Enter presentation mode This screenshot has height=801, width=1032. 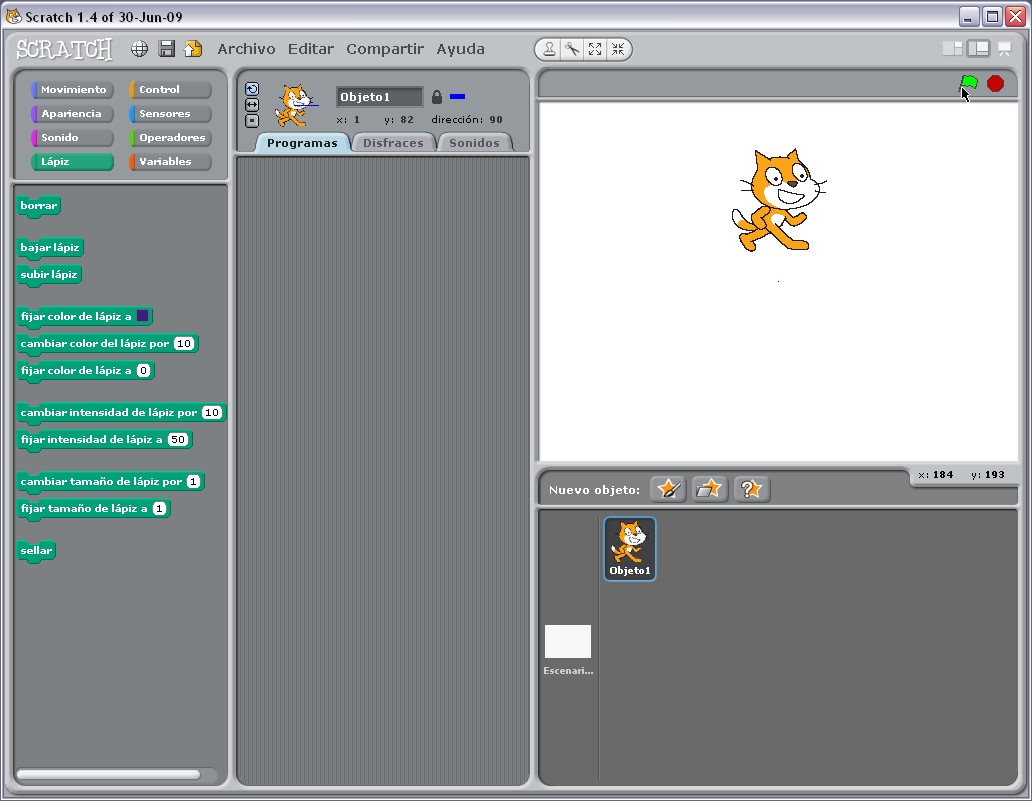(x=1005, y=49)
